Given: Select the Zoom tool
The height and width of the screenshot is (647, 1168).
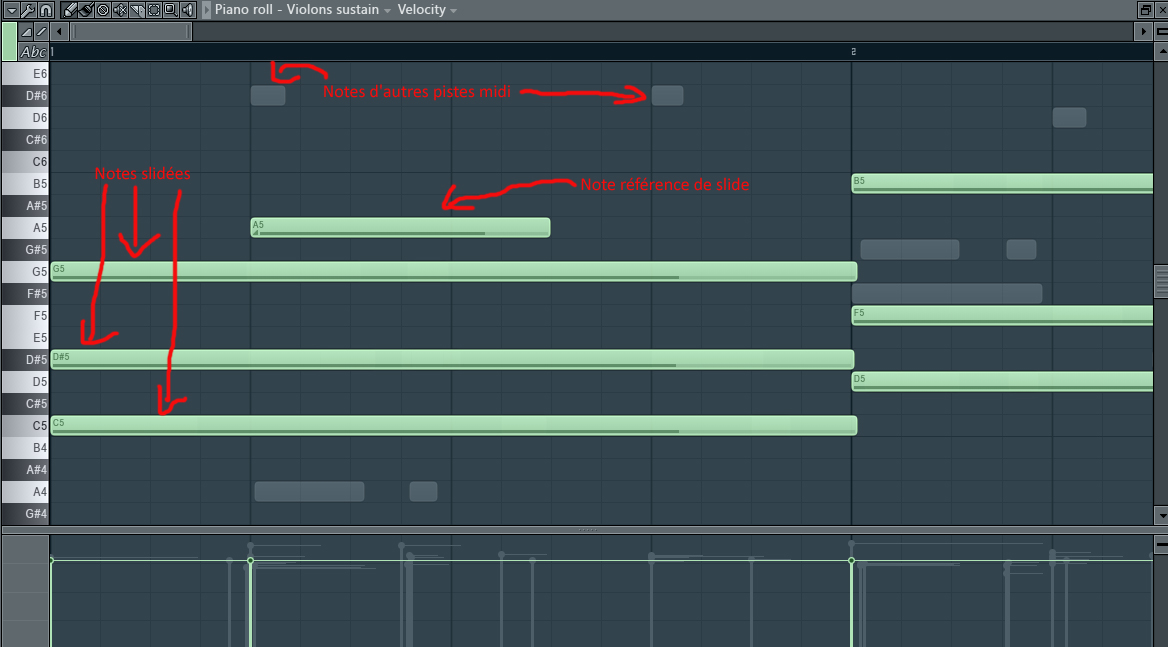Looking at the screenshot, I should pos(170,9).
